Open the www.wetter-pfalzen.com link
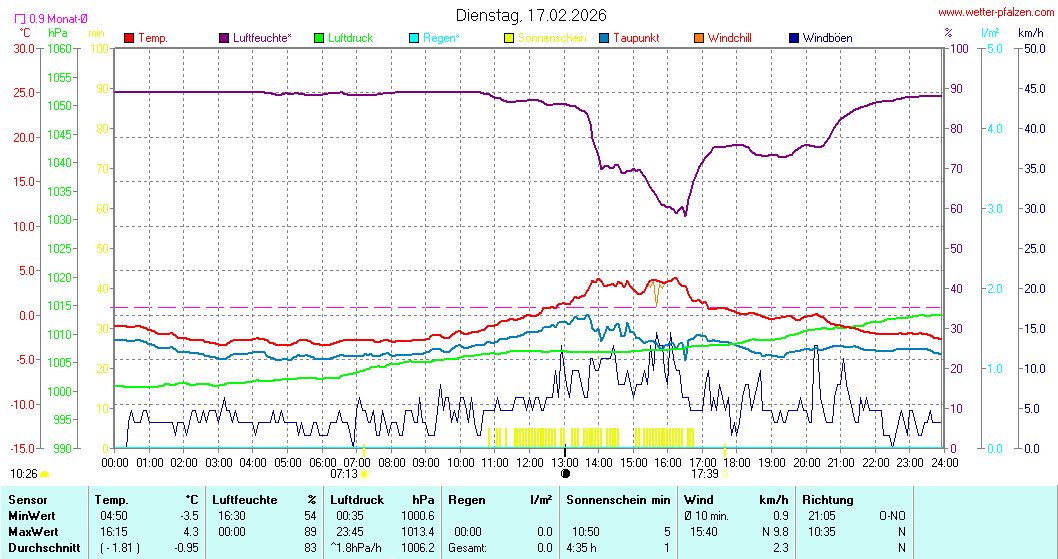 pos(995,12)
